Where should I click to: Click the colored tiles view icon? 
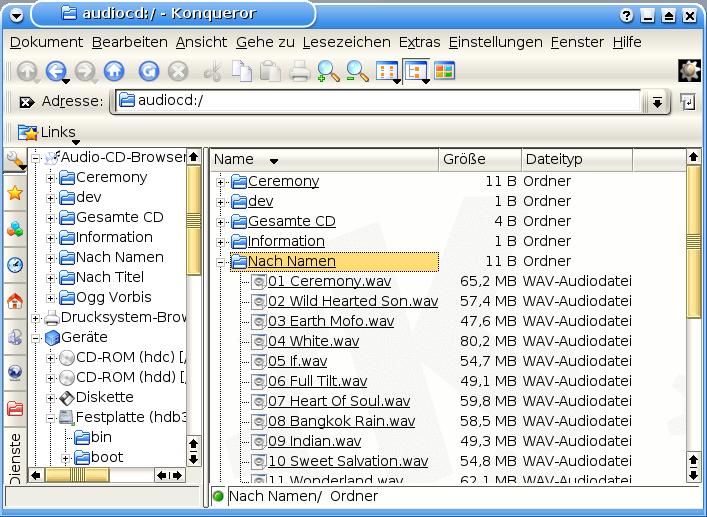click(x=445, y=71)
